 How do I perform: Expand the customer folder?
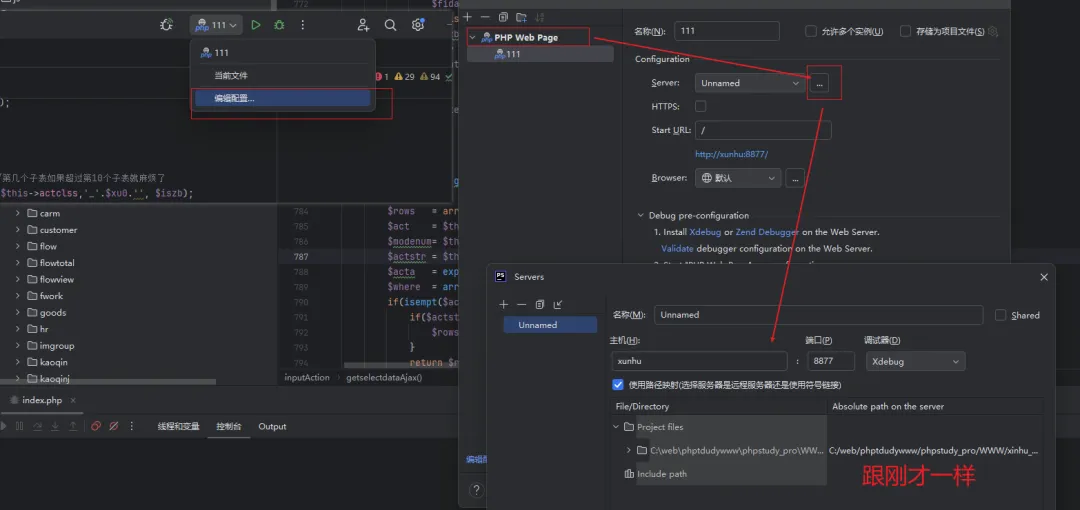coord(18,230)
